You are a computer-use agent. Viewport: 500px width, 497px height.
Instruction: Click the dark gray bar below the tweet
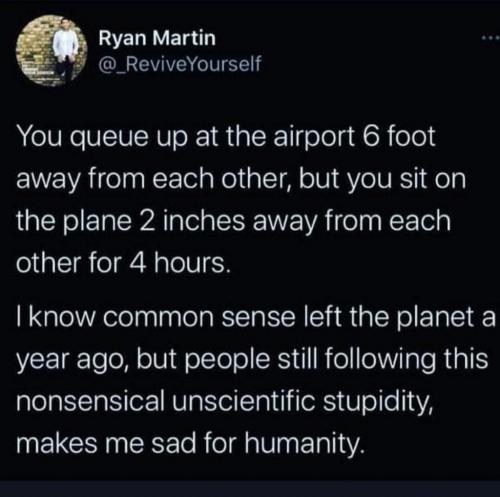pos(250,489)
